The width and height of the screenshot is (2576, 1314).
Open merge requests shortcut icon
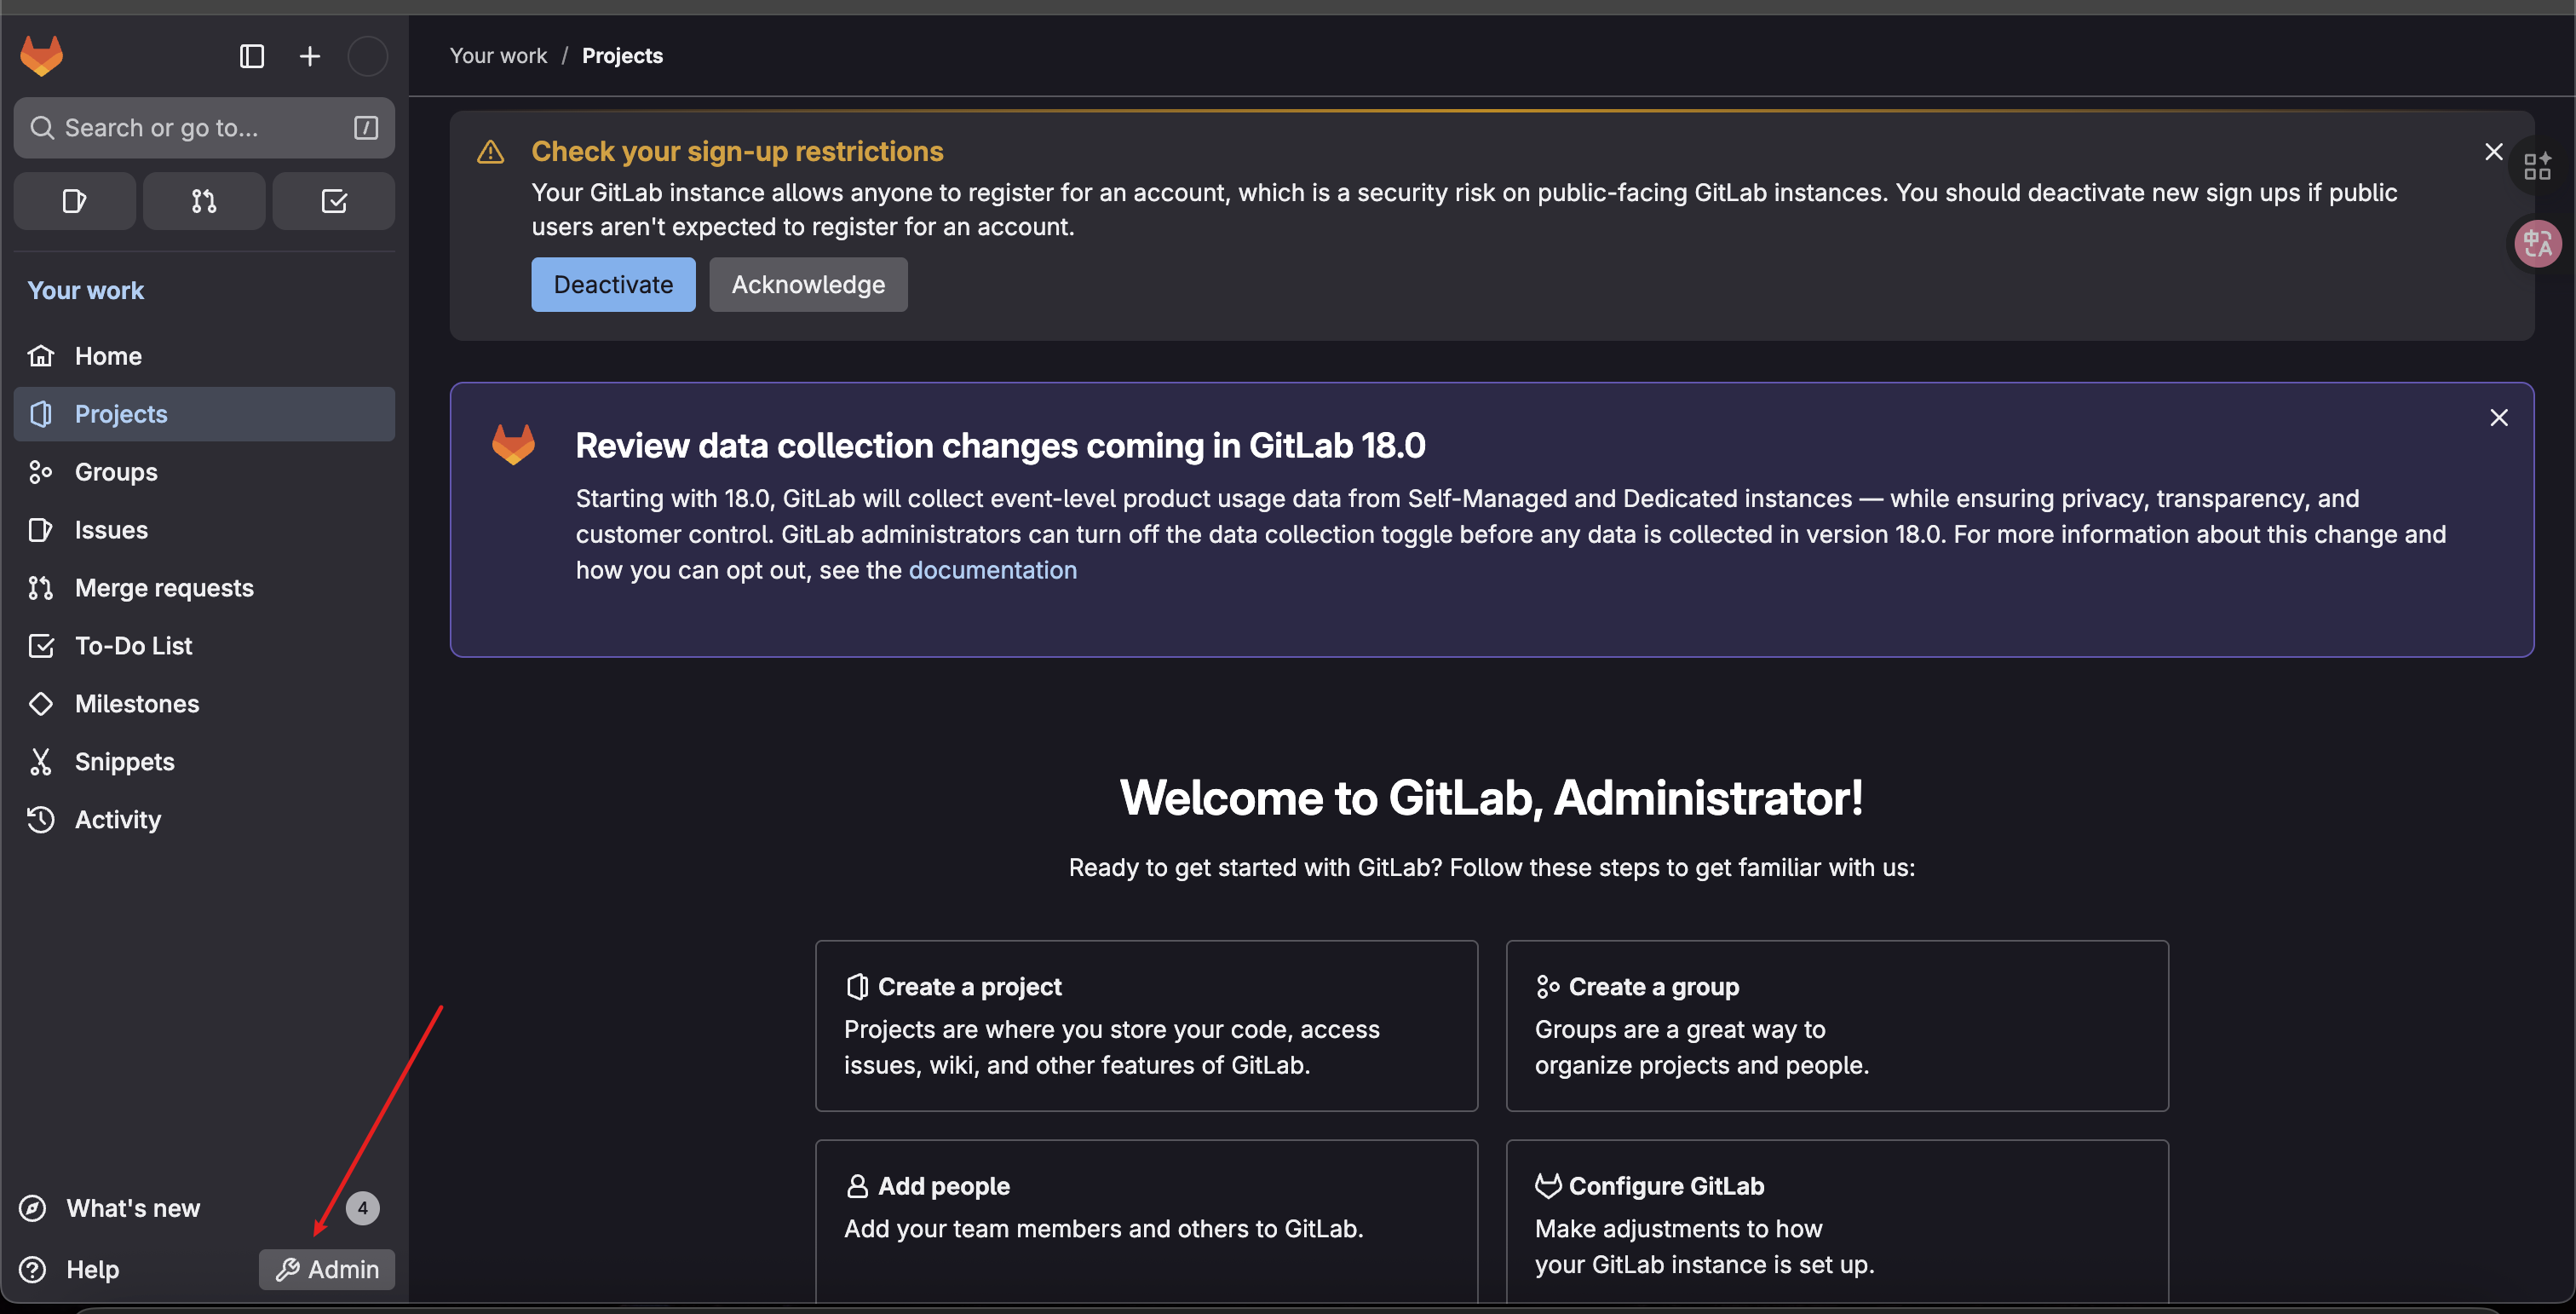(204, 201)
